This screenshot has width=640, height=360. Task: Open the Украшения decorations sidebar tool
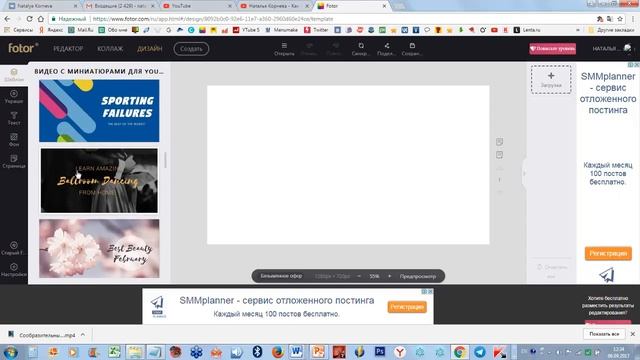[x=14, y=97]
